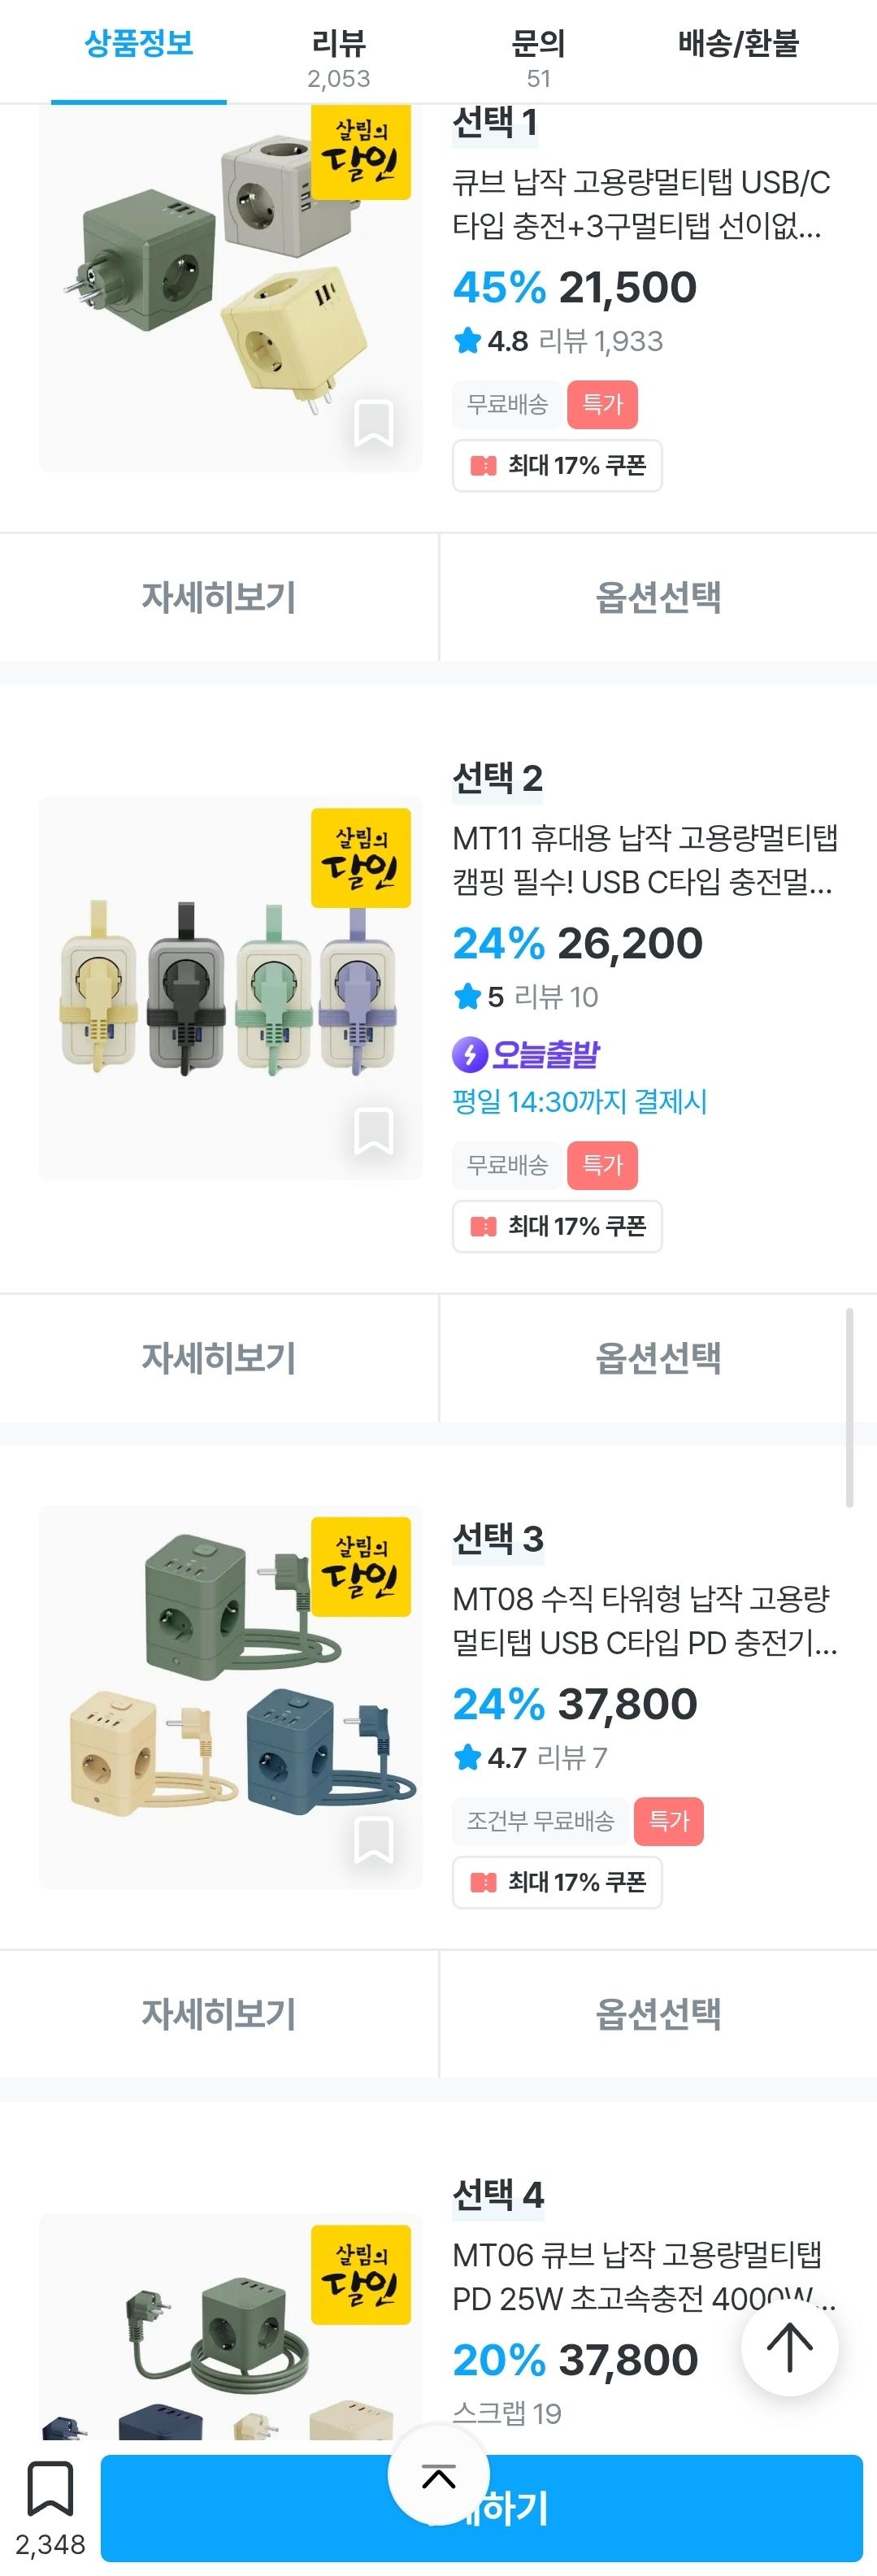Go to the 배송/환불 tab
The height and width of the screenshot is (2576, 877).
pyautogui.click(x=738, y=45)
